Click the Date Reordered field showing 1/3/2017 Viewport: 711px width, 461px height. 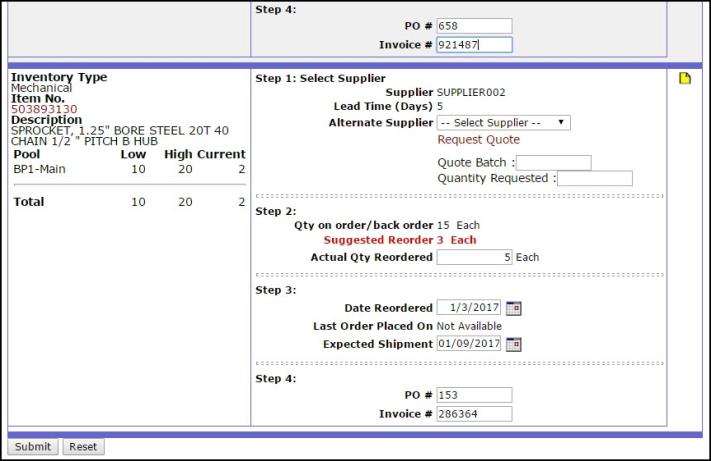point(468,307)
